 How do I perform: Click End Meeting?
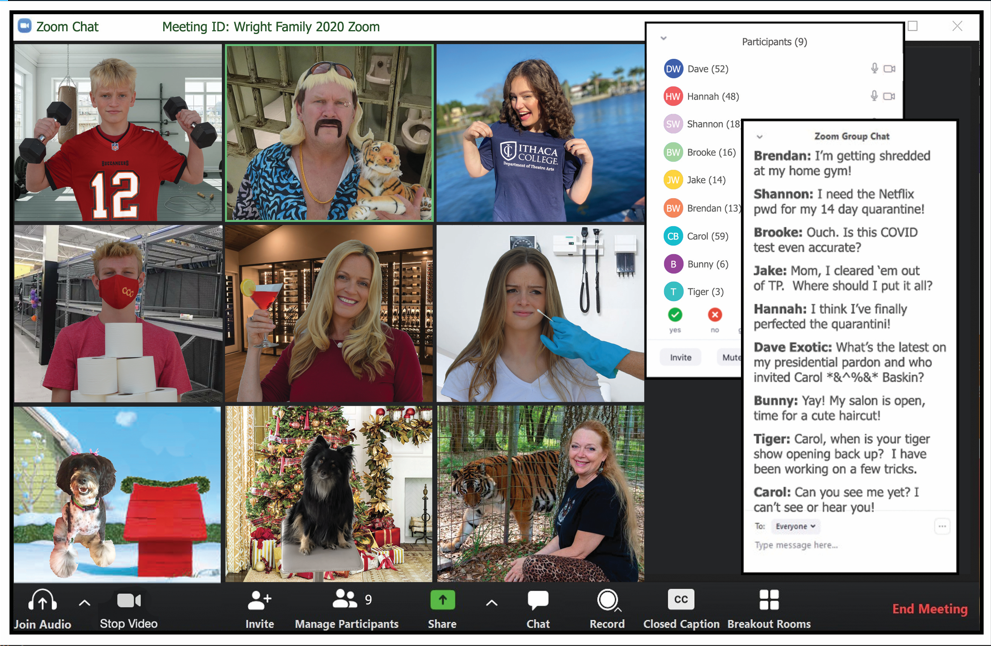929,609
